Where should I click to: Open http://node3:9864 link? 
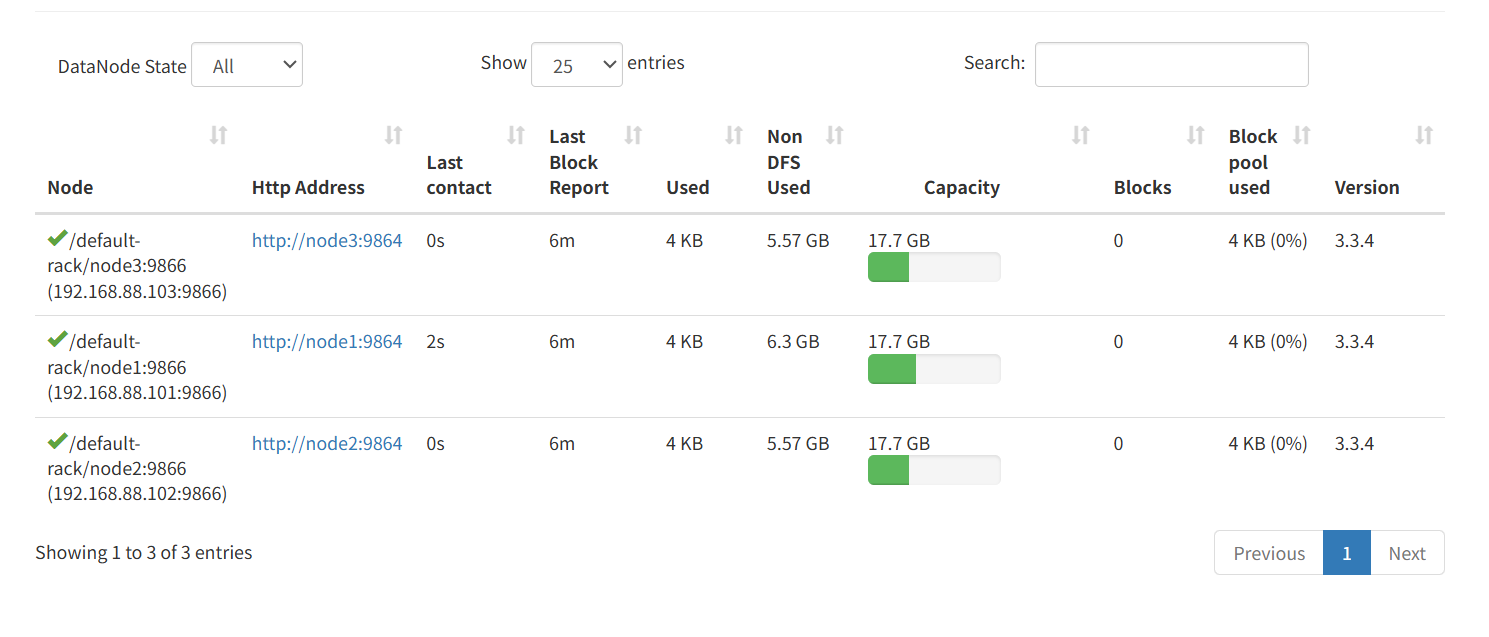(x=327, y=240)
